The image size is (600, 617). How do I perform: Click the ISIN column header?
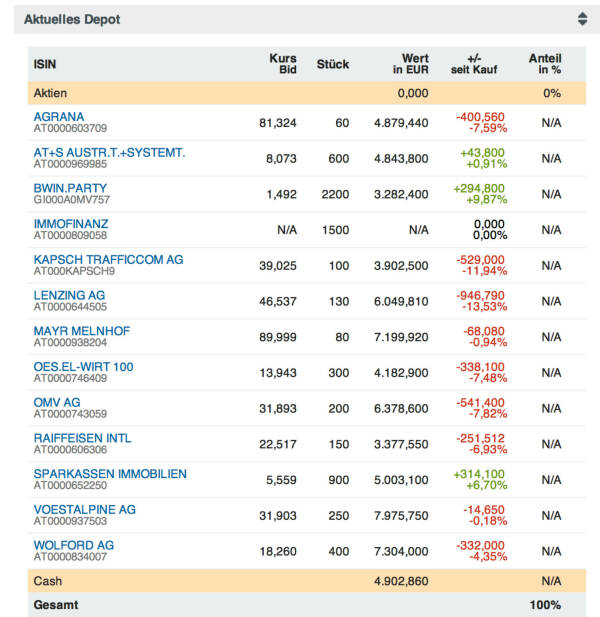44,64
